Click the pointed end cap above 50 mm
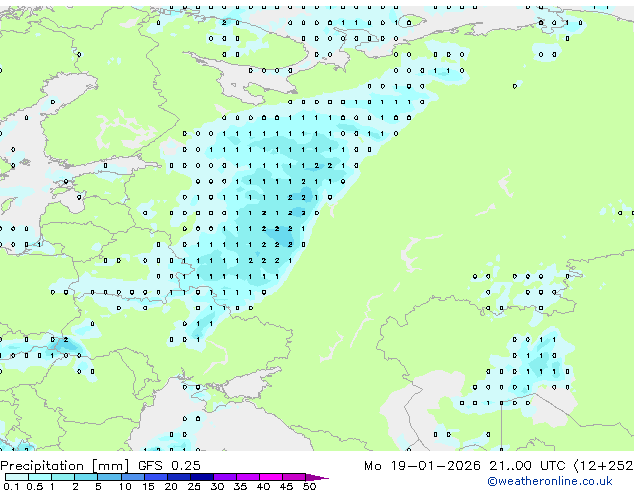 [317, 477]
